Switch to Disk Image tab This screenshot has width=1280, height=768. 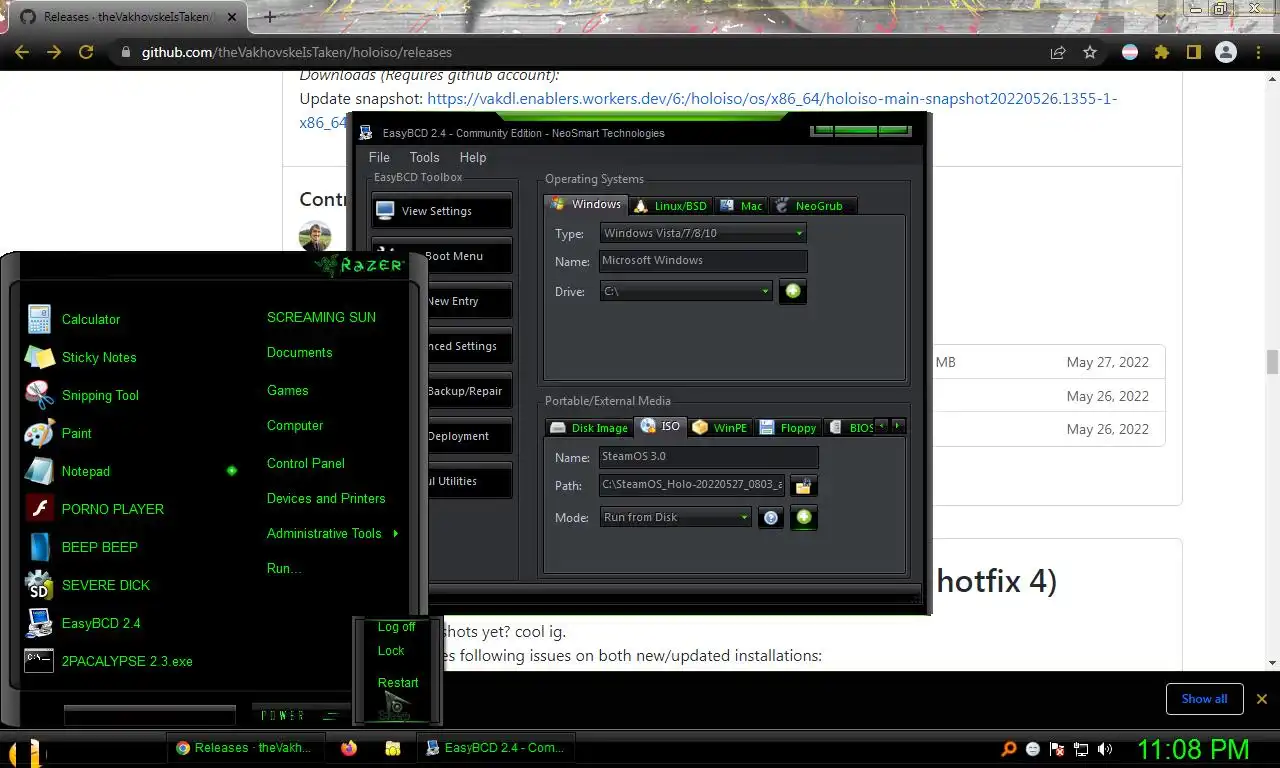[x=589, y=427]
